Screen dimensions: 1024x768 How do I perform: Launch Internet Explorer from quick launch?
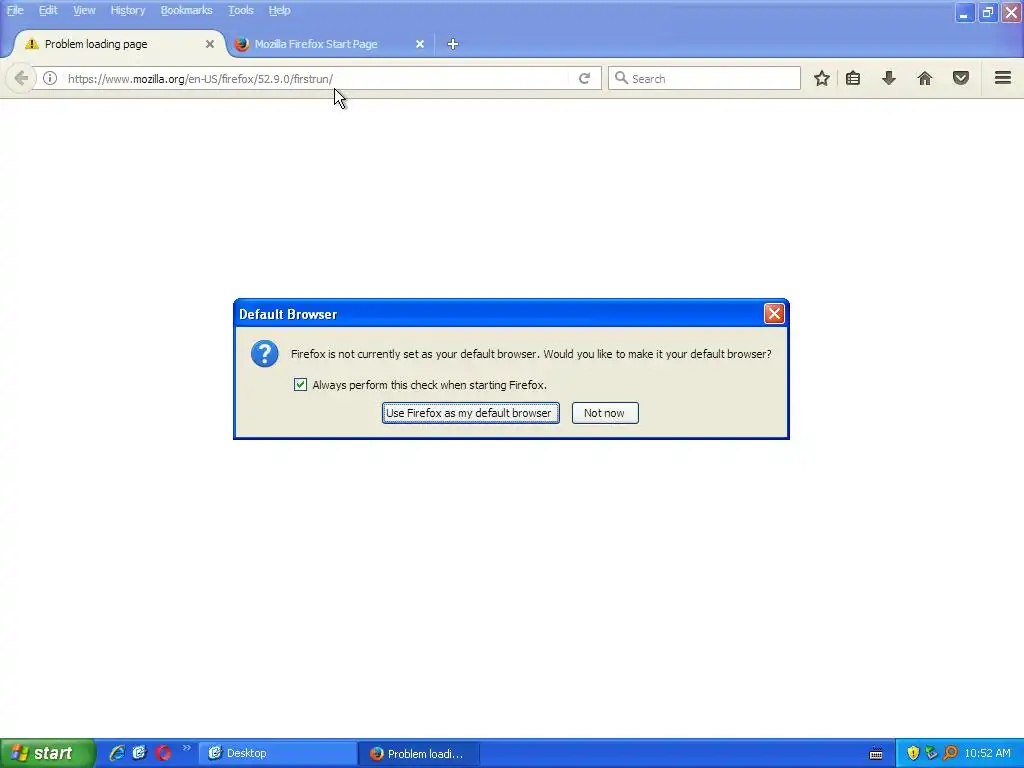click(x=117, y=753)
